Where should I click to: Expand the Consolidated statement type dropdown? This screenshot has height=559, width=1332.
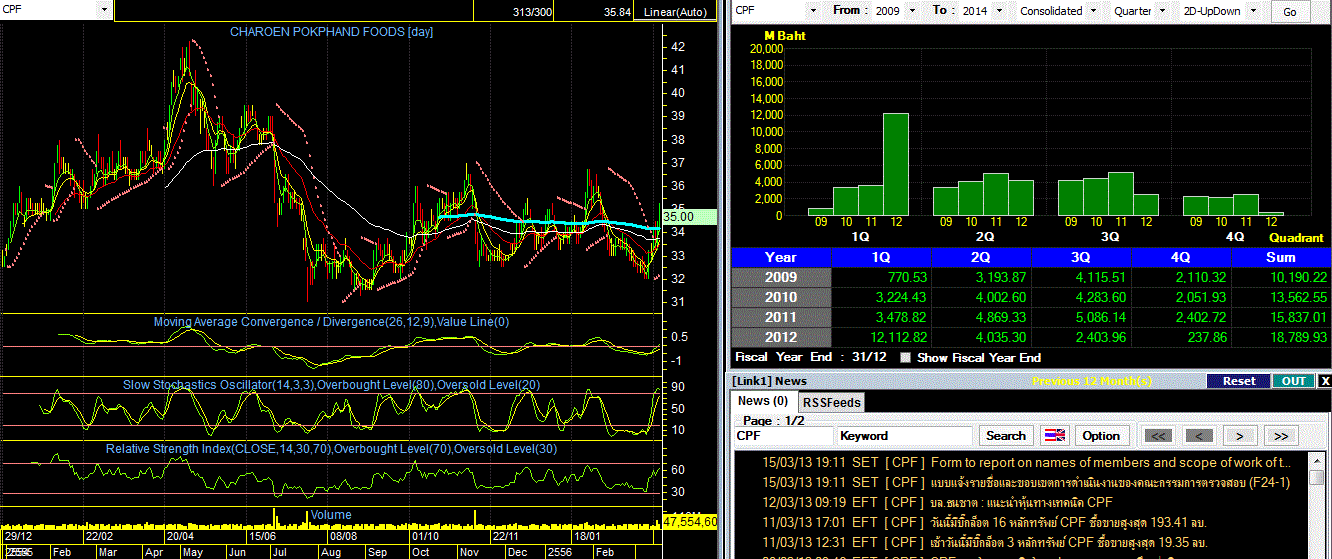[1093, 11]
